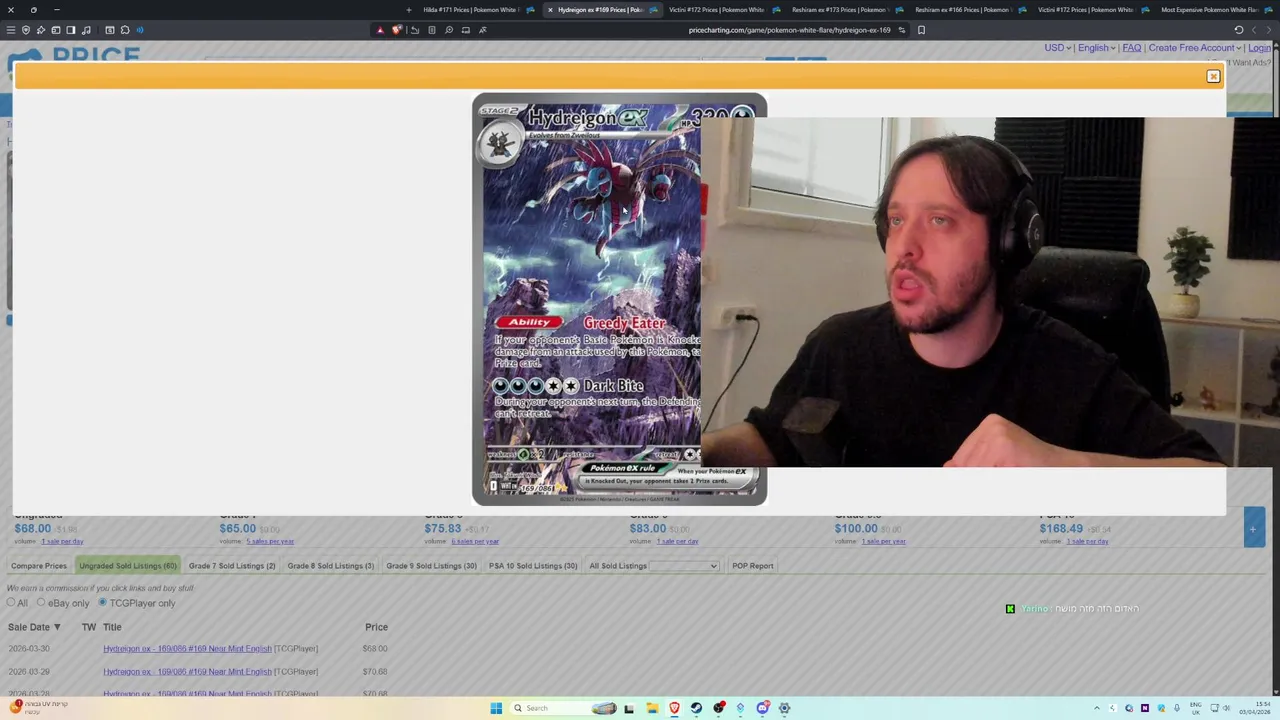Open the taskbar clock and date

click(1253, 708)
